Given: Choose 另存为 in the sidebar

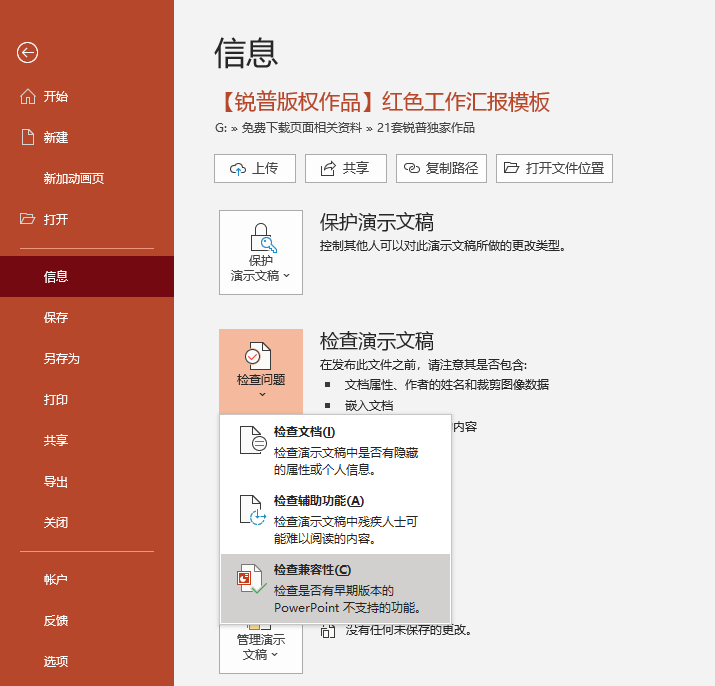Looking at the screenshot, I should click(x=87, y=359).
